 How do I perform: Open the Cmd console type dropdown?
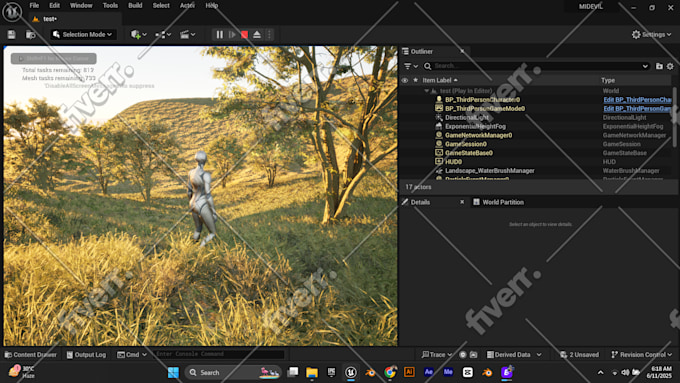pos(132,355)
